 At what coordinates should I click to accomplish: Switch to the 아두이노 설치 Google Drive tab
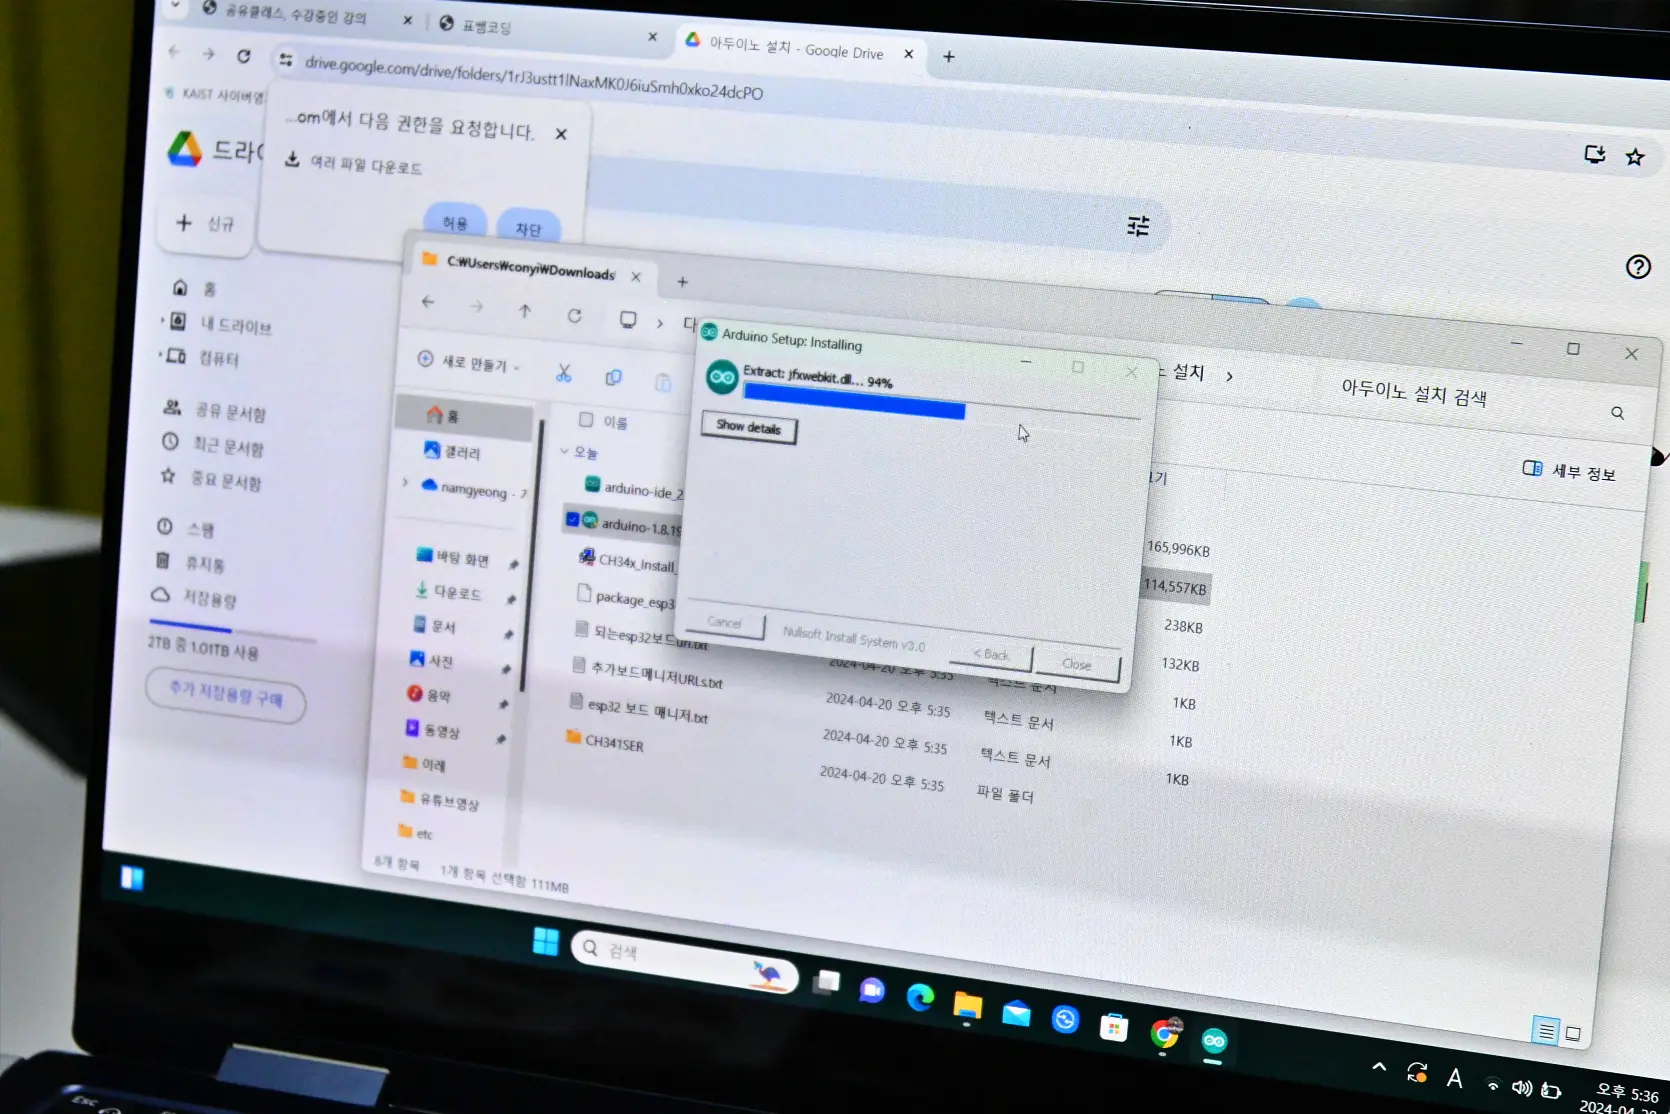coord(797,48)
